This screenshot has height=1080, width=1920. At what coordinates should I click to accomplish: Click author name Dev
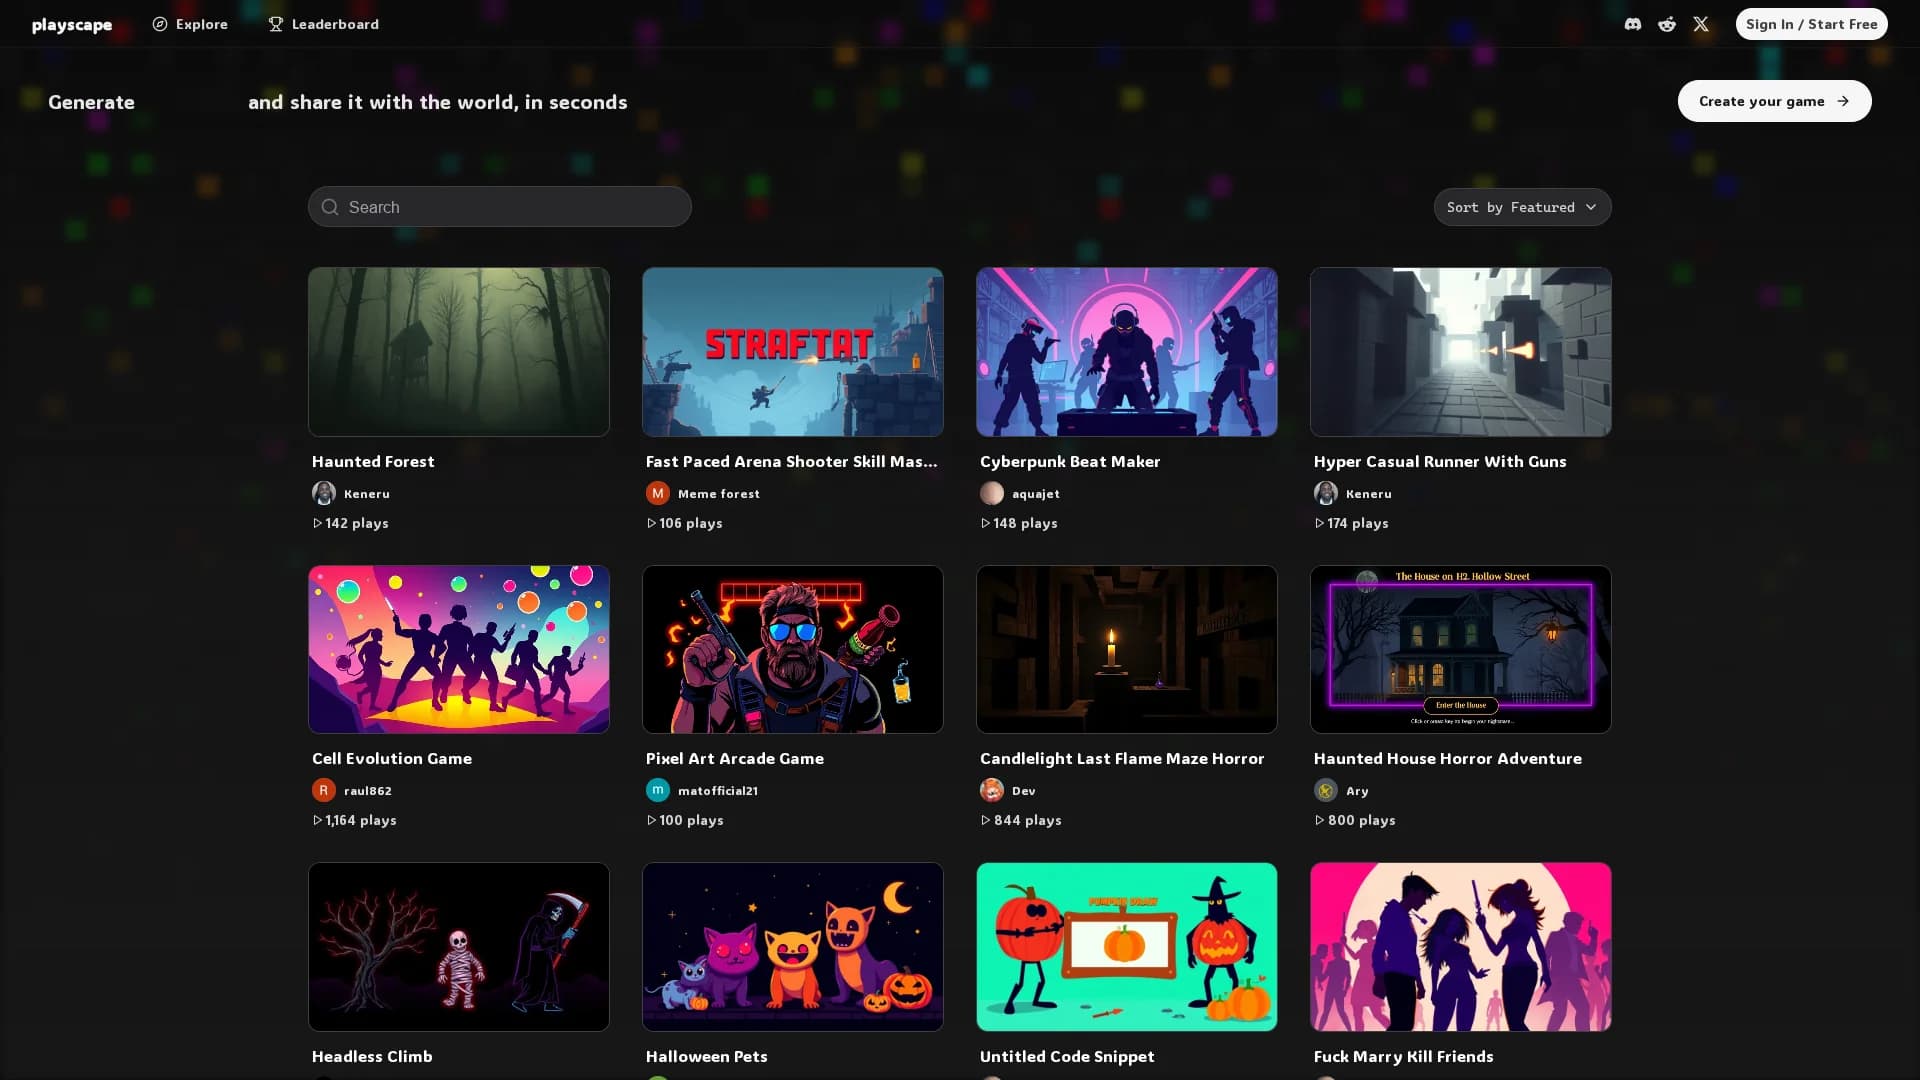(x=1024, y=791)
